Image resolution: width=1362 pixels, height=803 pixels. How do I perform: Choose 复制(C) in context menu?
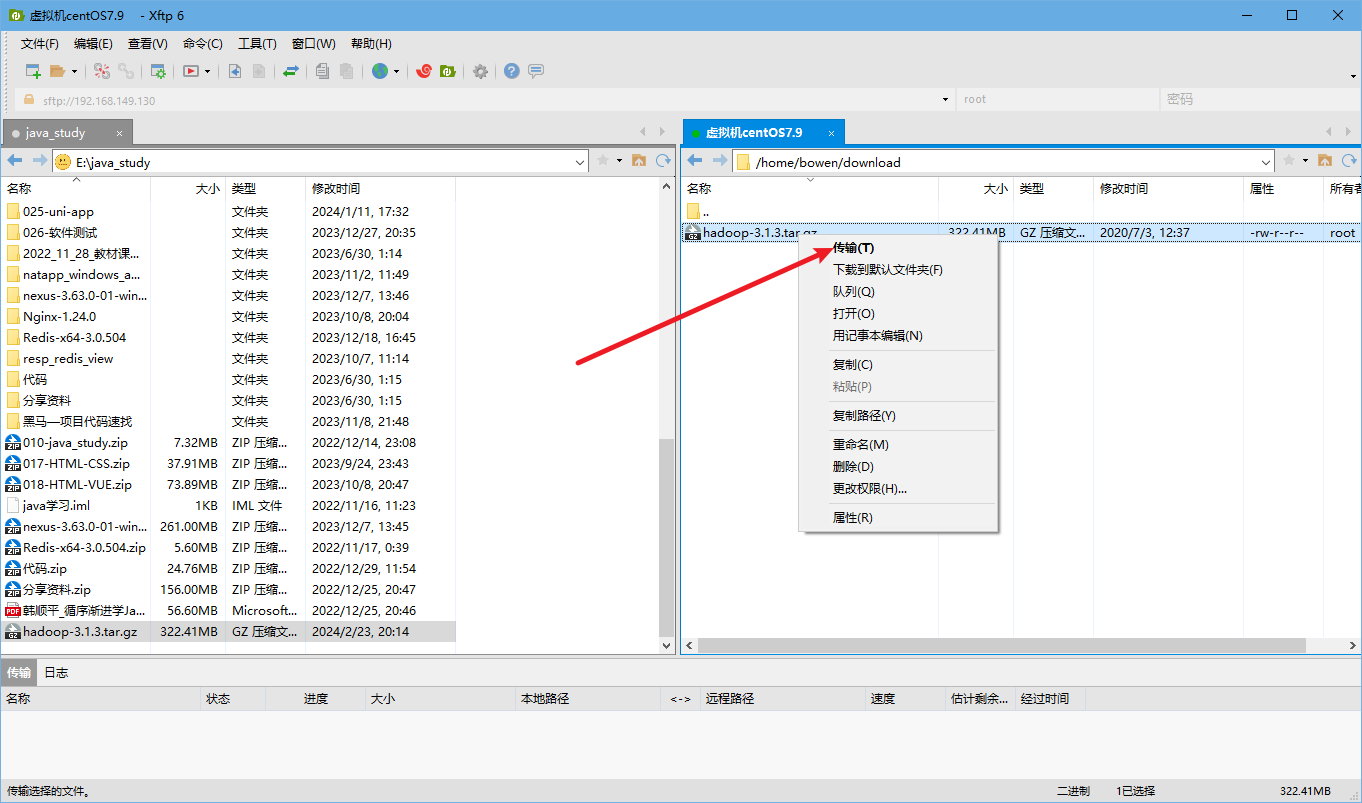click(898, 365)
